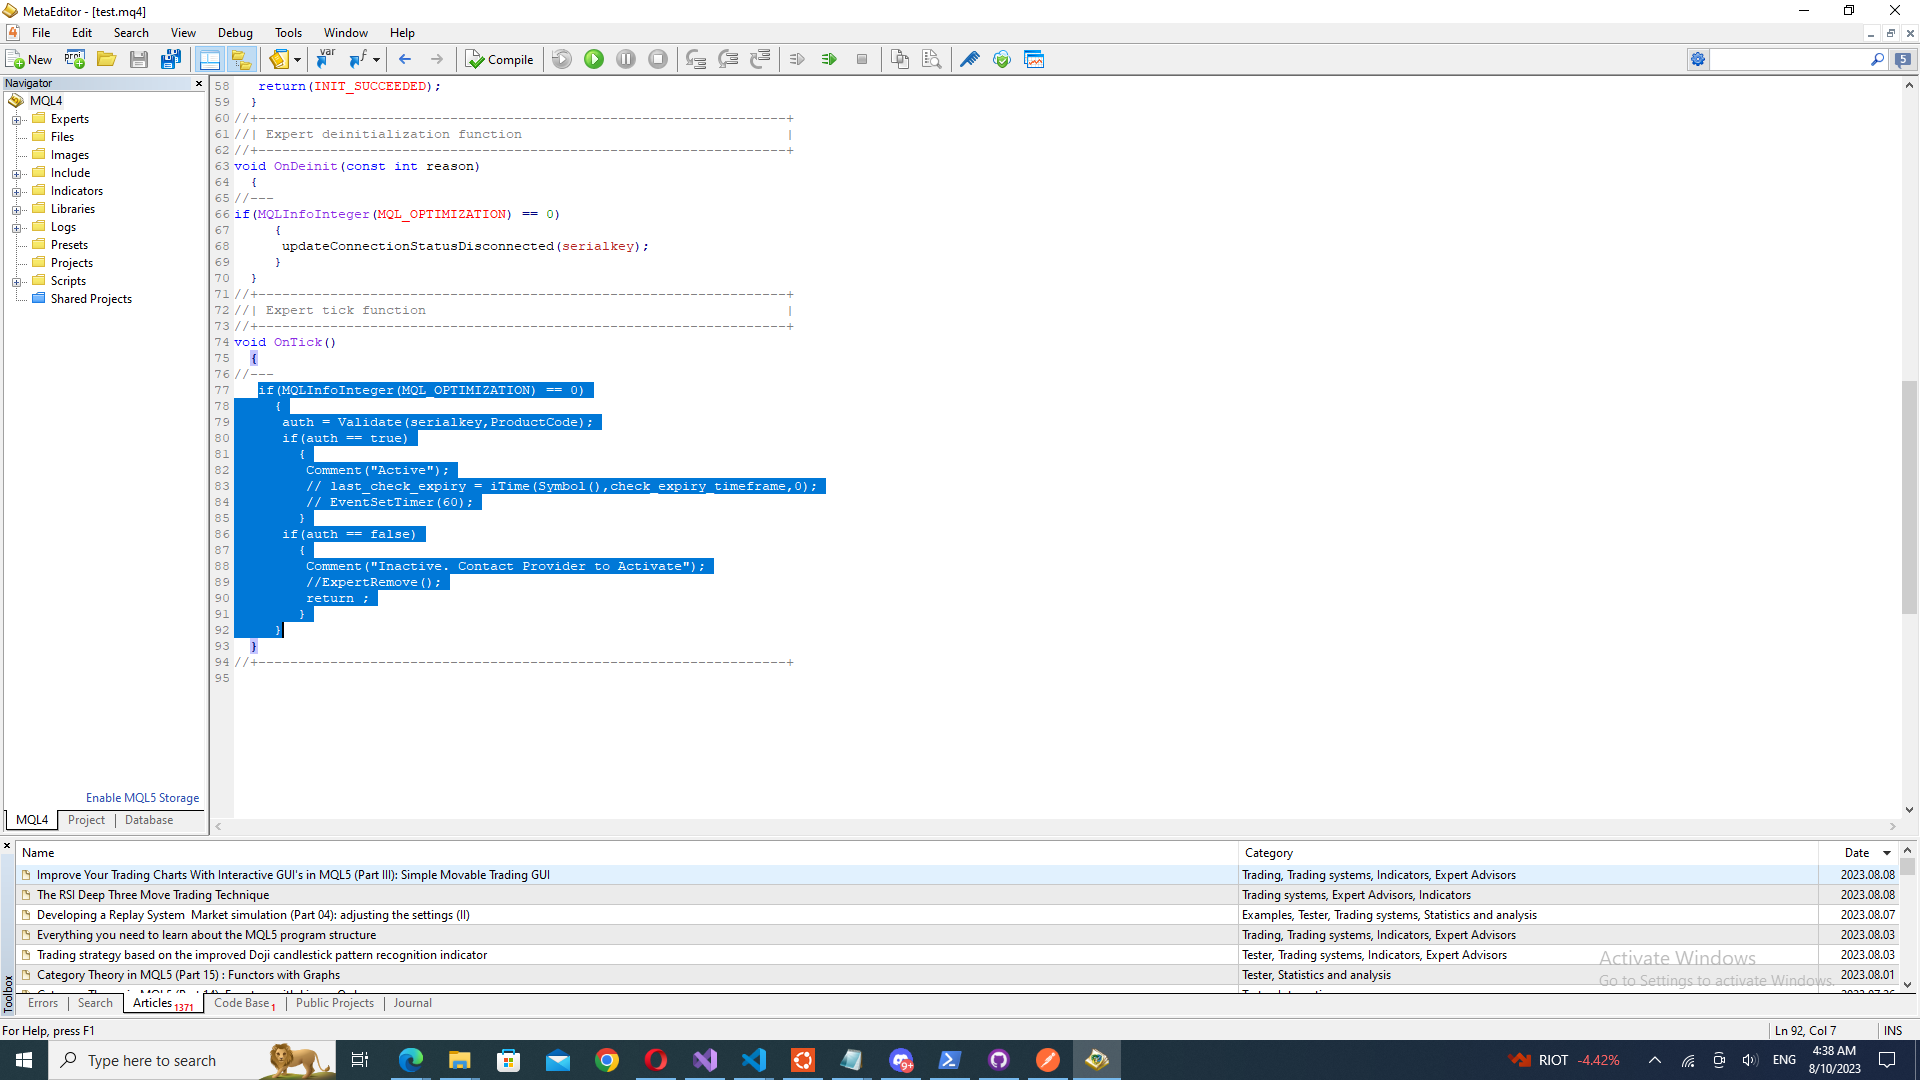Click the editor vertical scrollbar thumb
Image resolution: width=1920 pixels, height=1080 pixels.
[x=1909, y=497]
